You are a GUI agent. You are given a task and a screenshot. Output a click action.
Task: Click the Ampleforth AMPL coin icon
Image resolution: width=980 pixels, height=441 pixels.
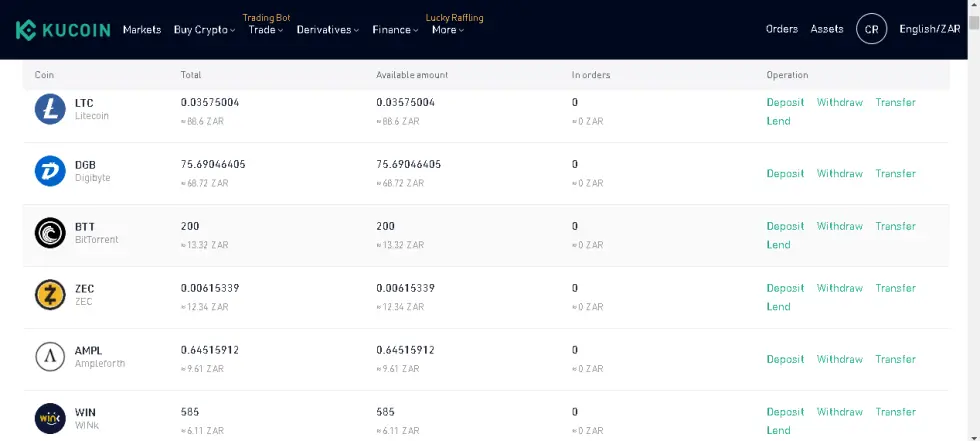[50, 357]
